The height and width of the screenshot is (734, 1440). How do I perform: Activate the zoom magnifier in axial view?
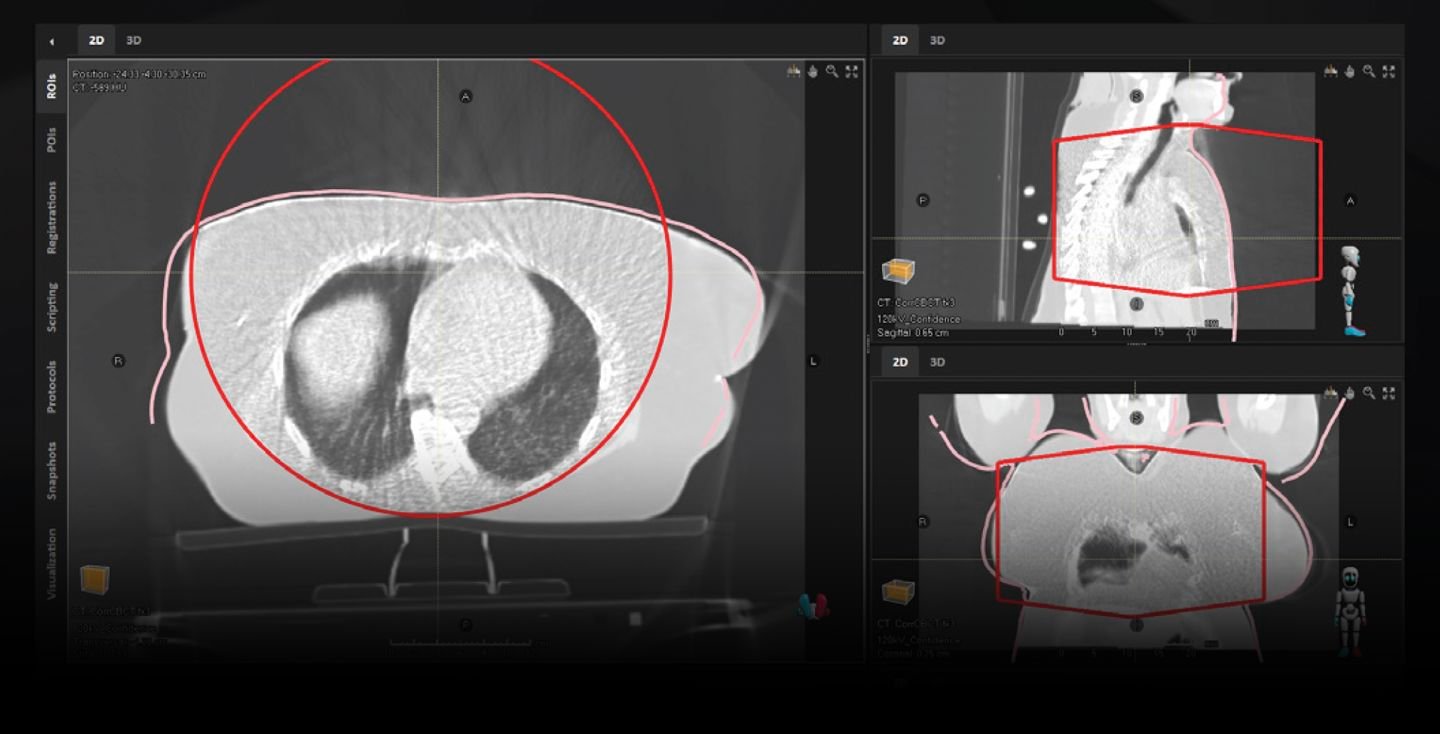[x=832, y=72]
